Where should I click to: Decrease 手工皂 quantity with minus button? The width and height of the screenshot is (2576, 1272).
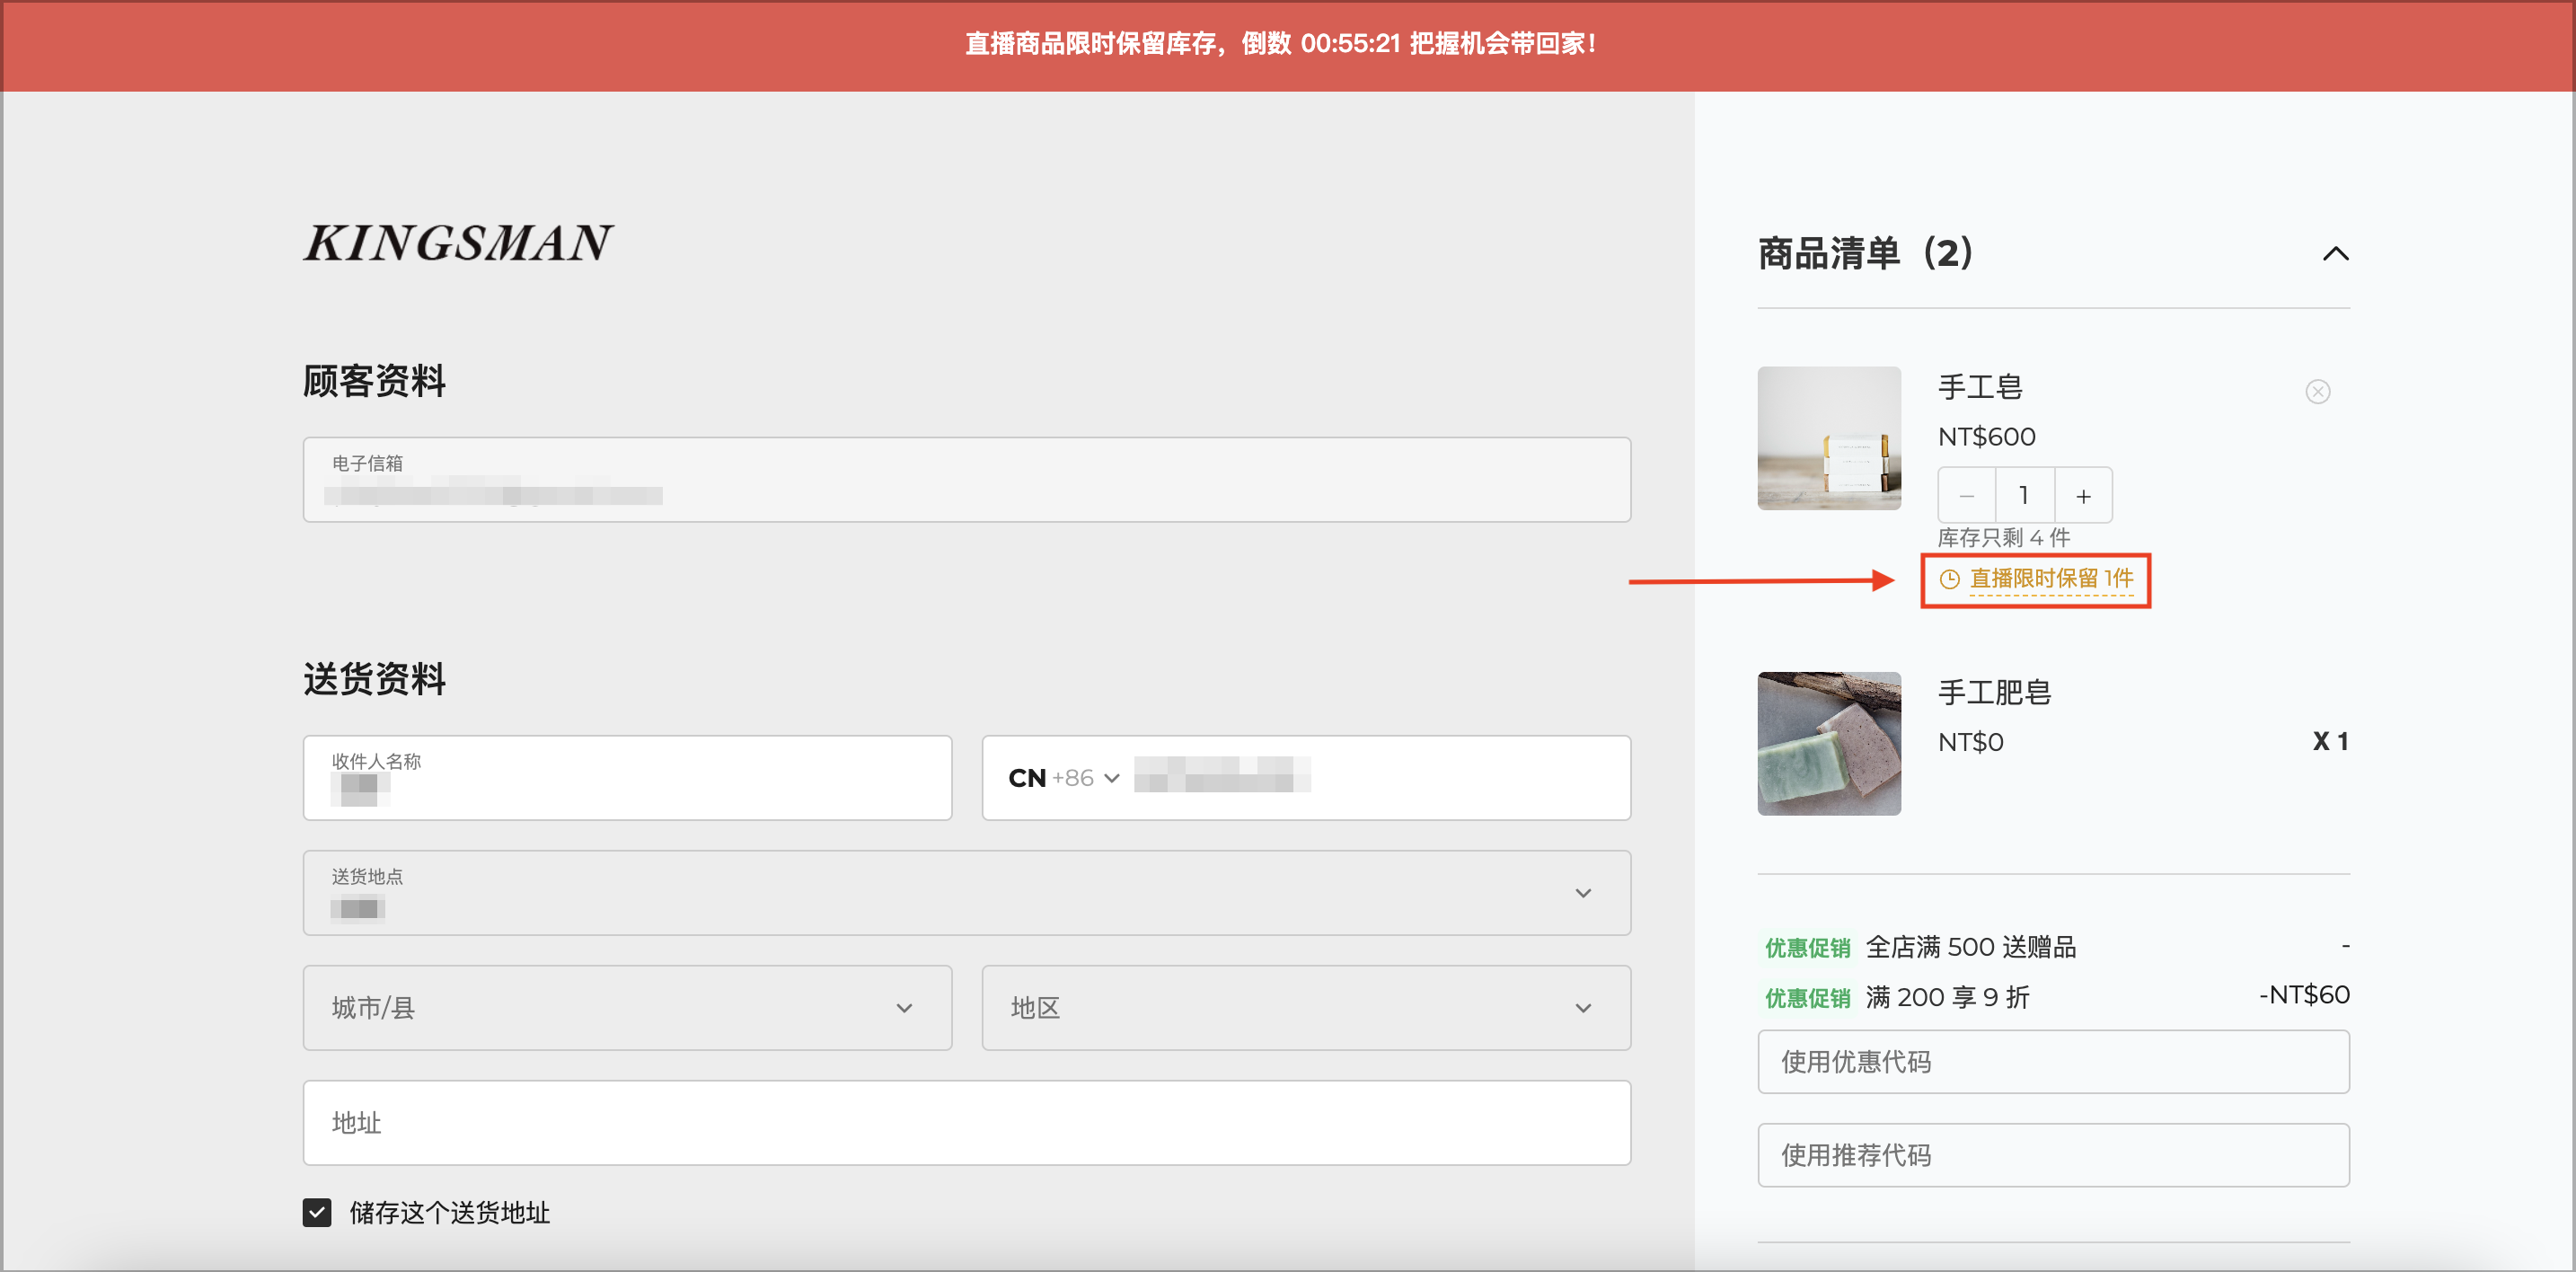1966,495
